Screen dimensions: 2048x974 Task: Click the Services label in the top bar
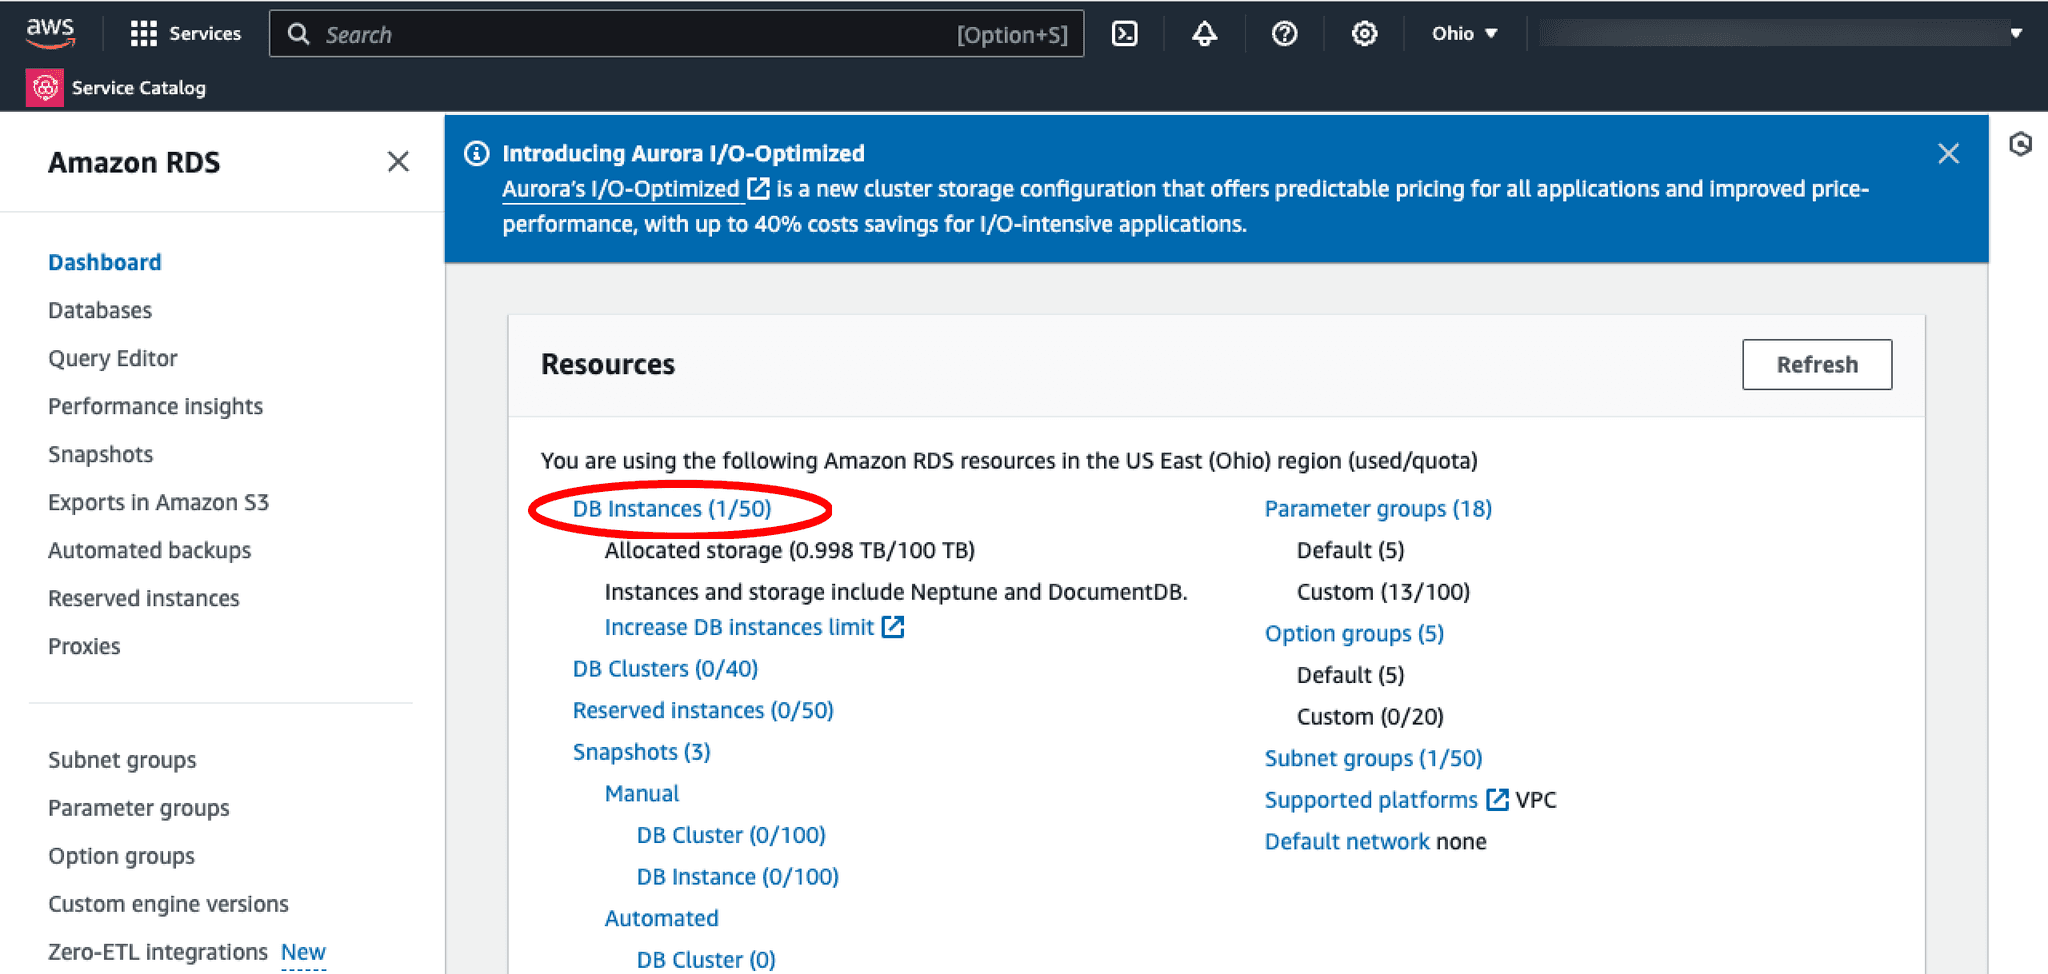click(205, 33)
